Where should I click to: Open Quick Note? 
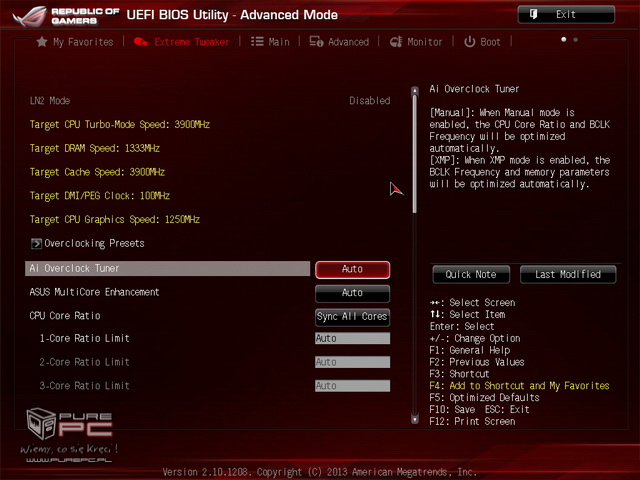[x=471, y=274]
